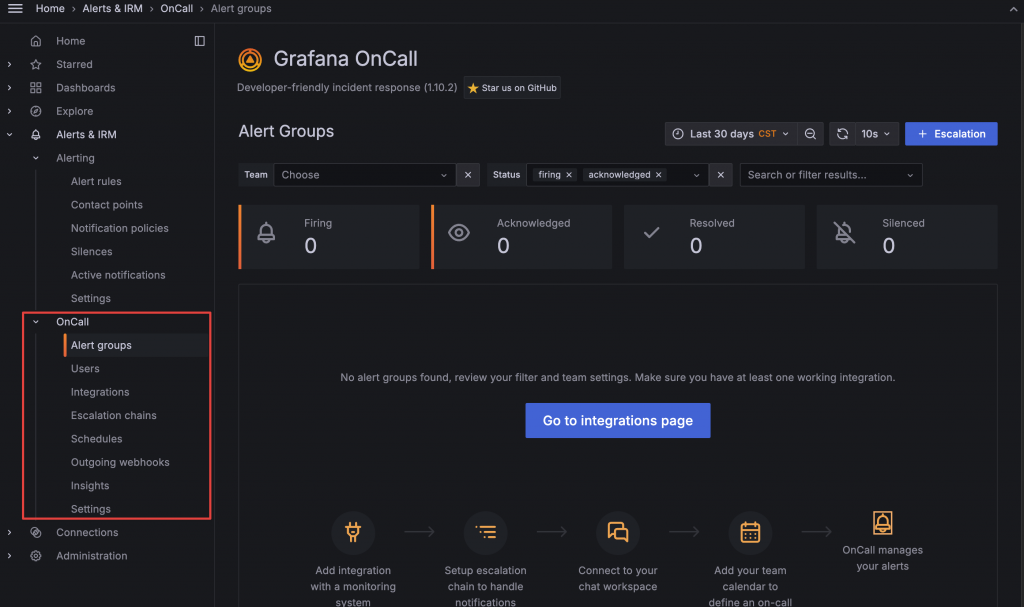Viewport: 1024px width, 607px height.
Task: Open the Team Choose dropdown
Action: pyautogui.click(x=364, y=175)
